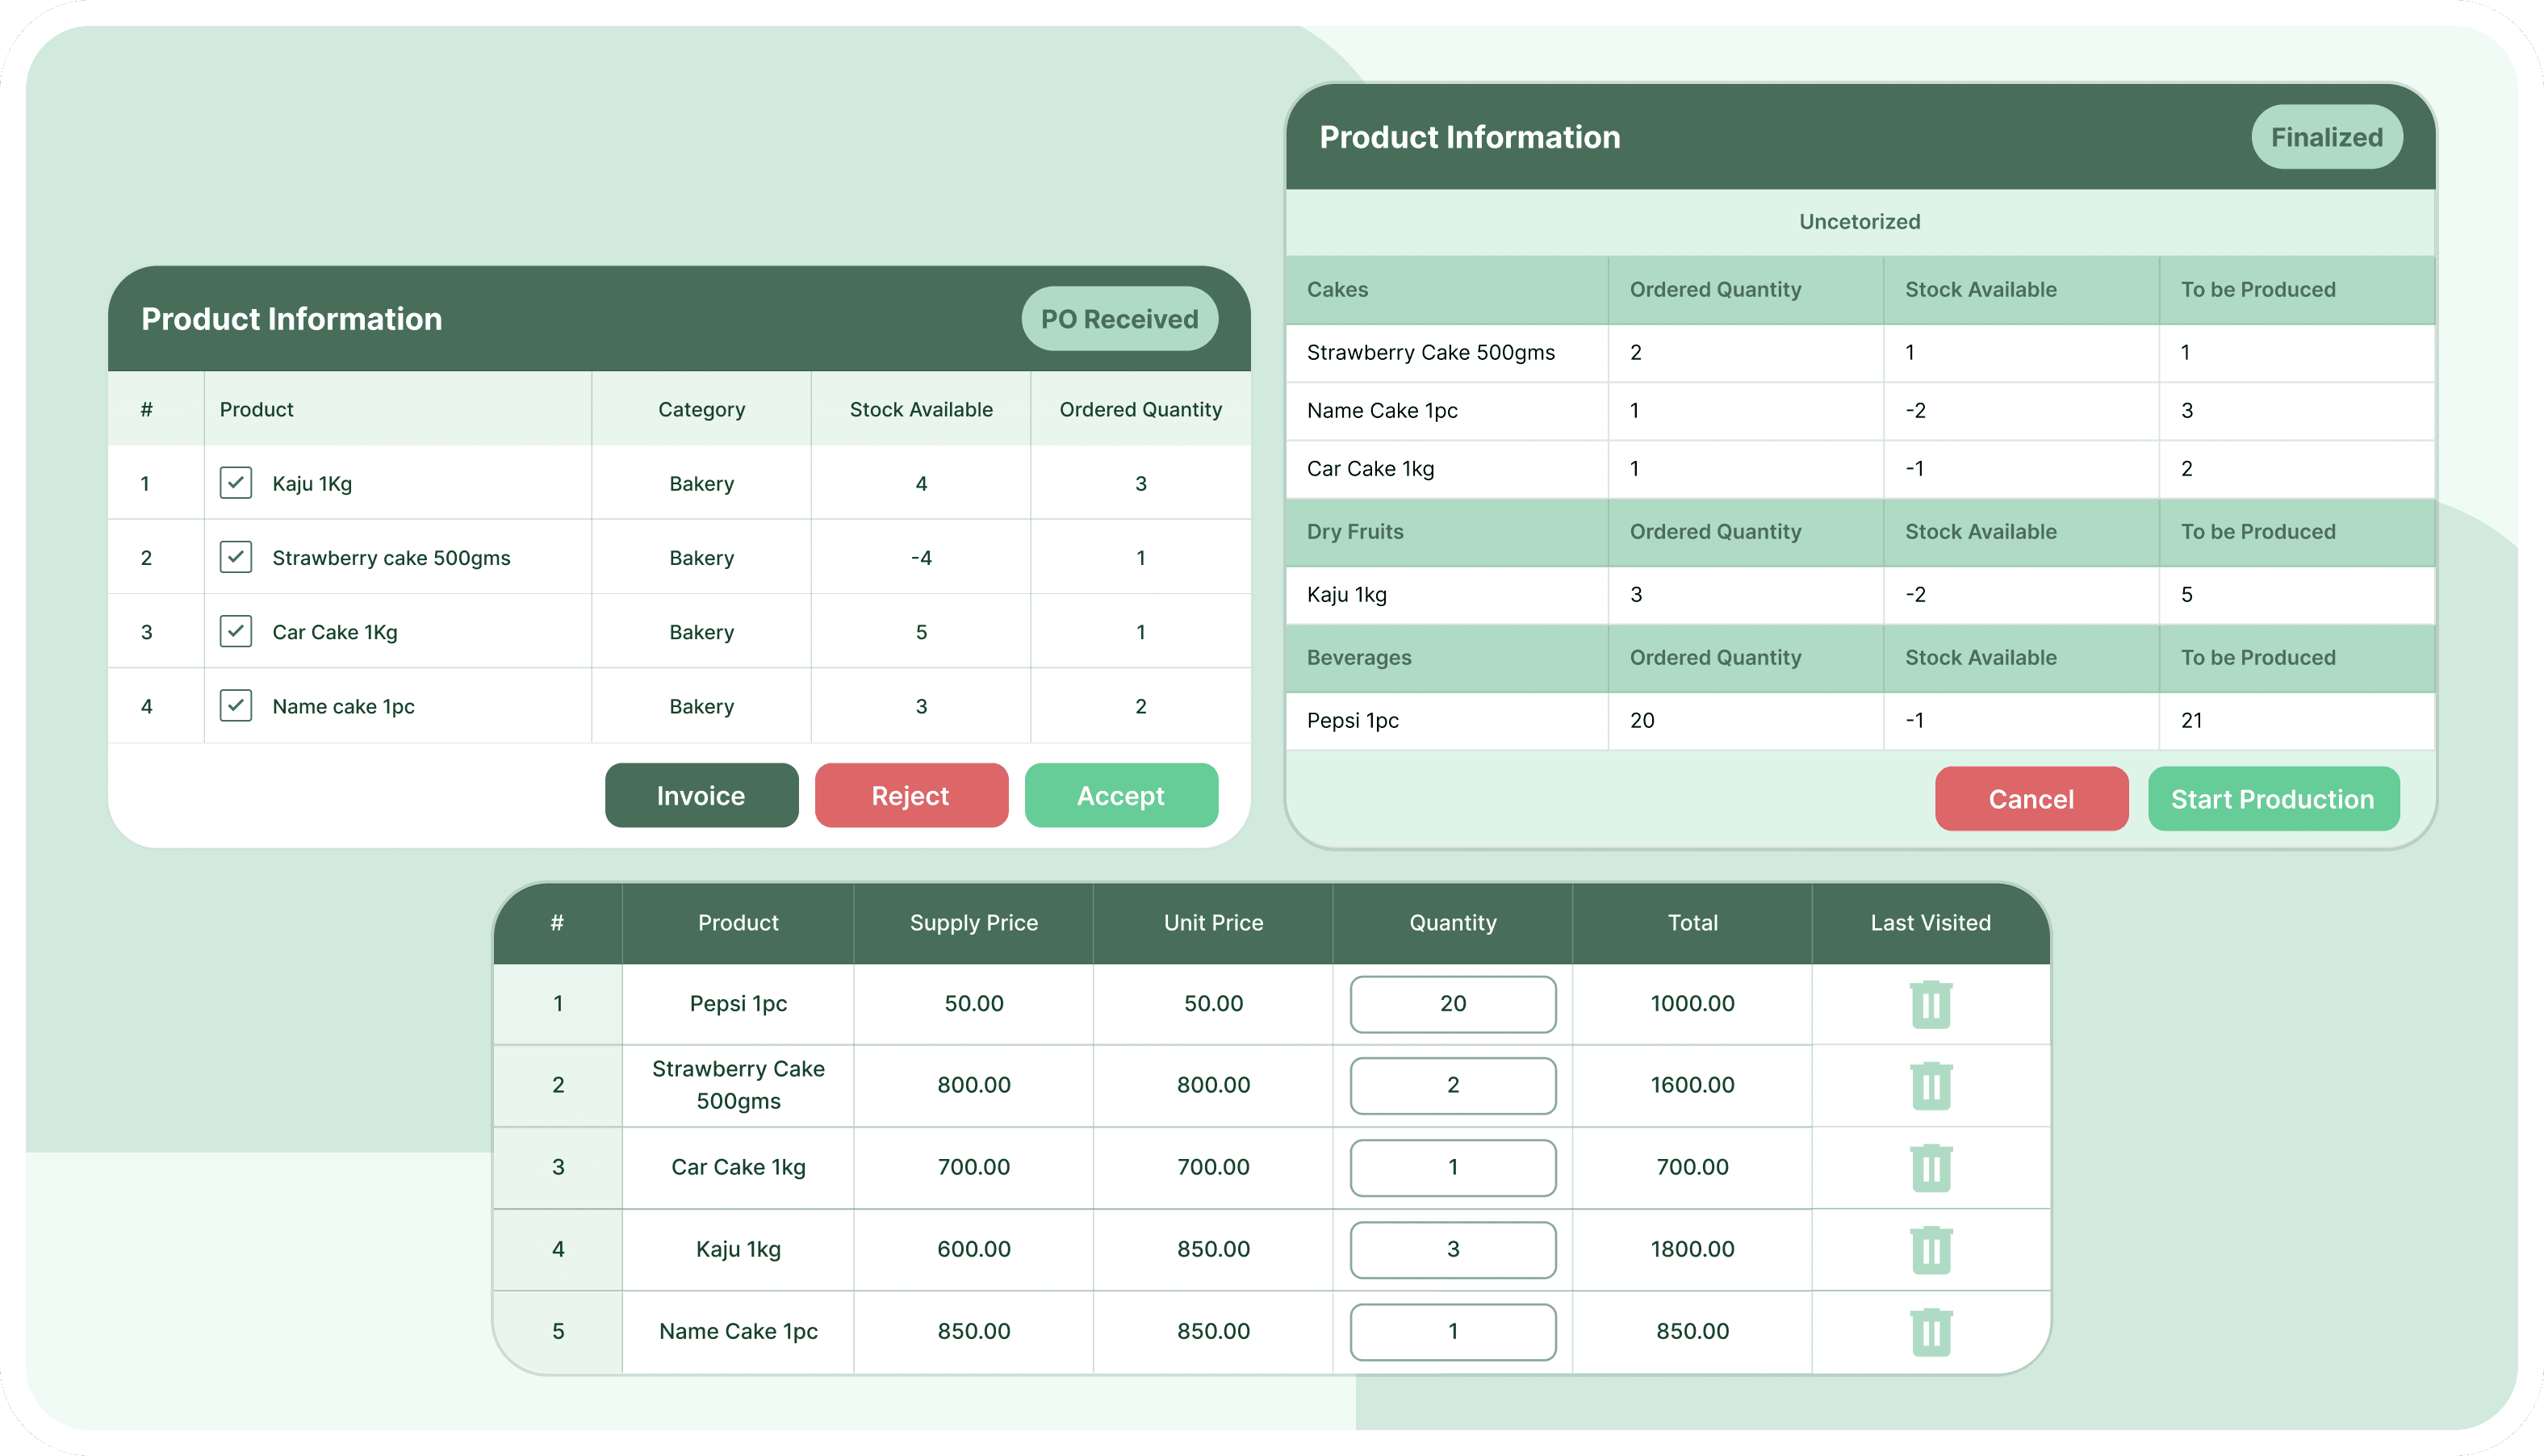
Task: Click the Reject button
Action: tap(910, 795)
